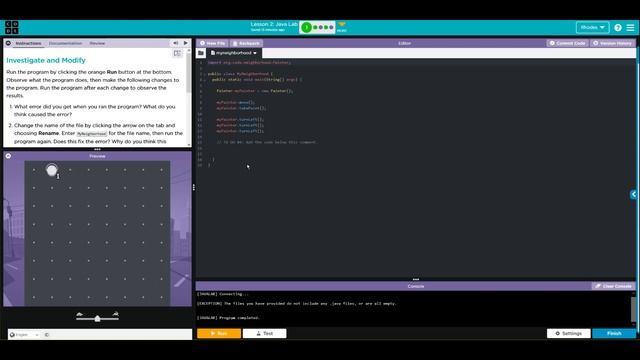Click the Test button
640x360 pixels.
point(264,333)
